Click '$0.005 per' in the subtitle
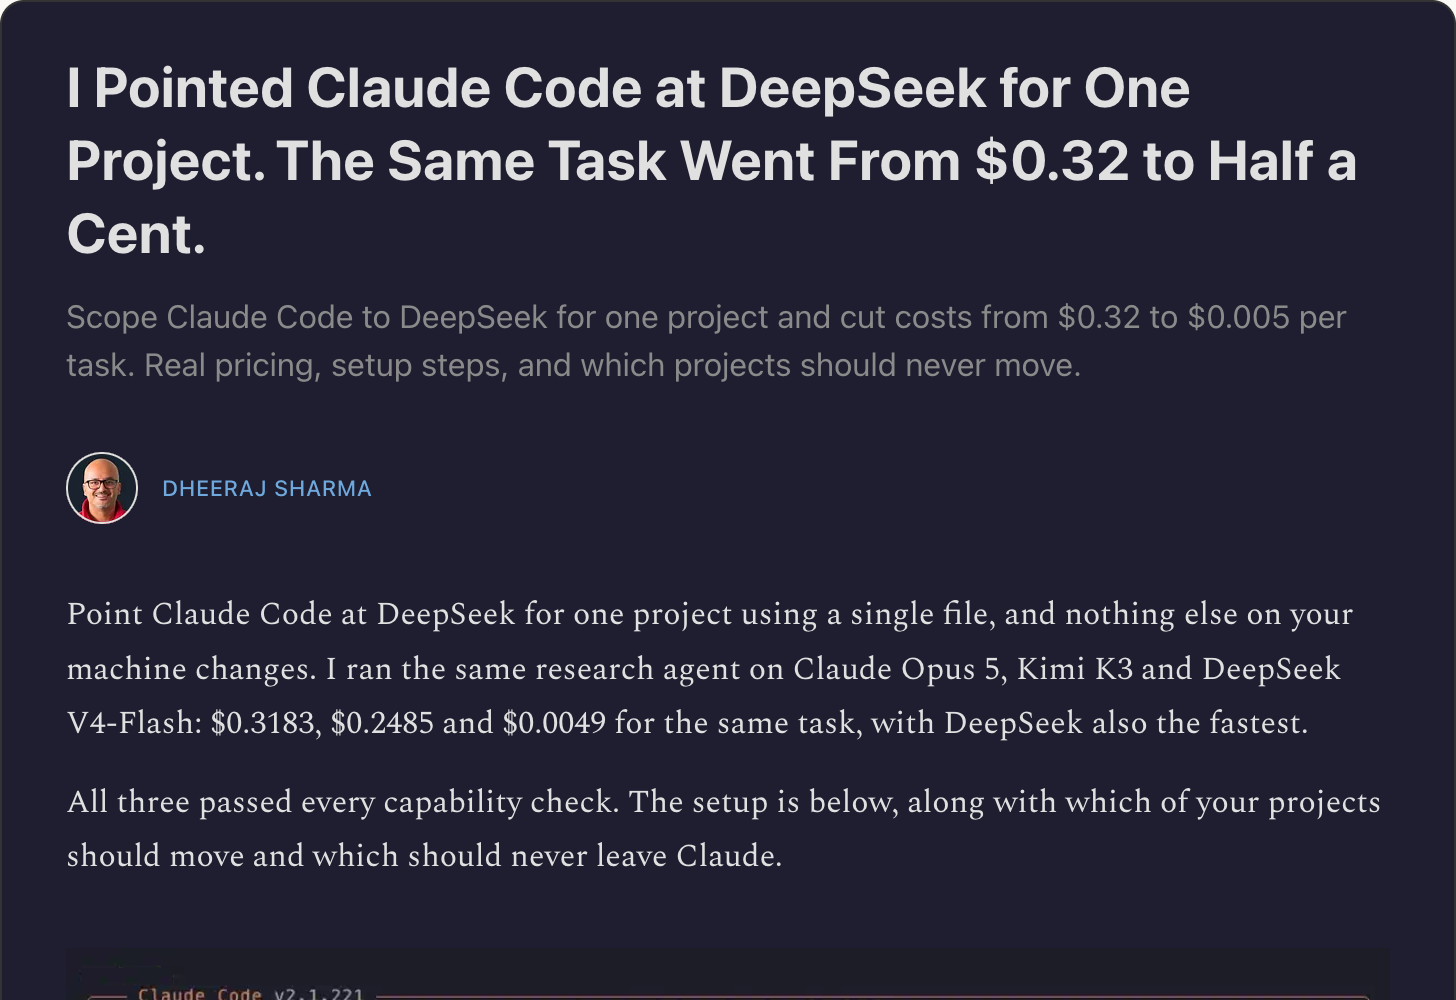Image resolution: width=1456 pixels, height=1000 pixels. [1267, 317]
